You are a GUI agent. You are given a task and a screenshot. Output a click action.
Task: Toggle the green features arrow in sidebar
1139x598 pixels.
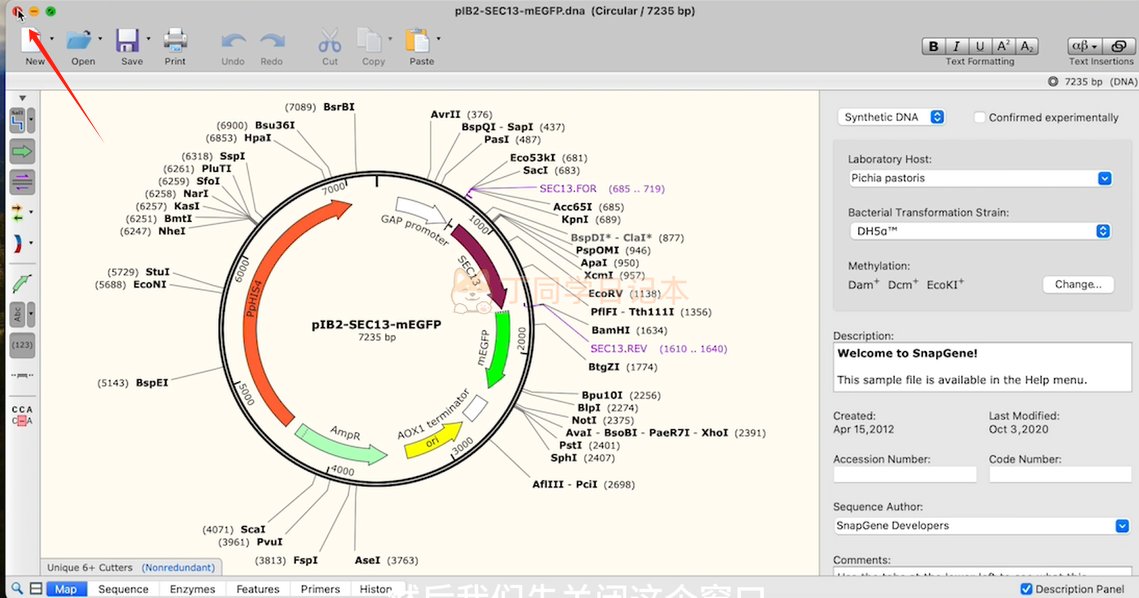tap(22, 151)
